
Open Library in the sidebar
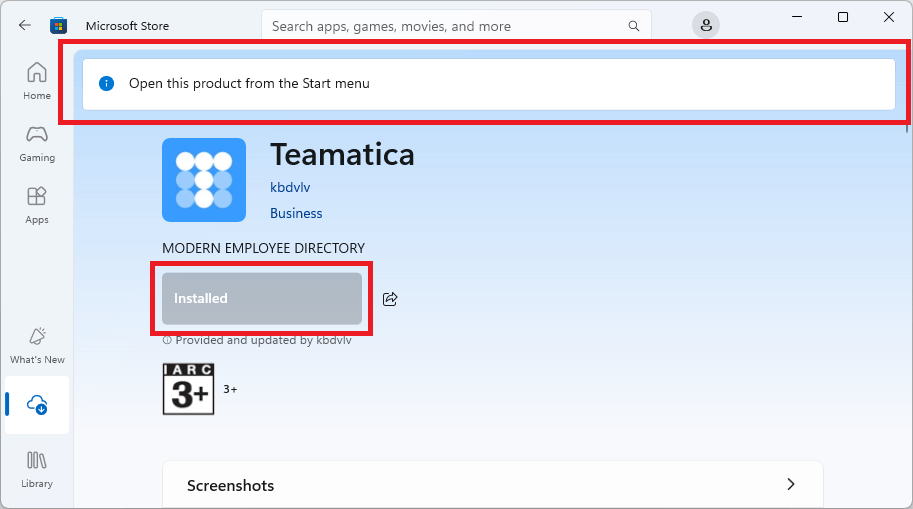(37, 469)
